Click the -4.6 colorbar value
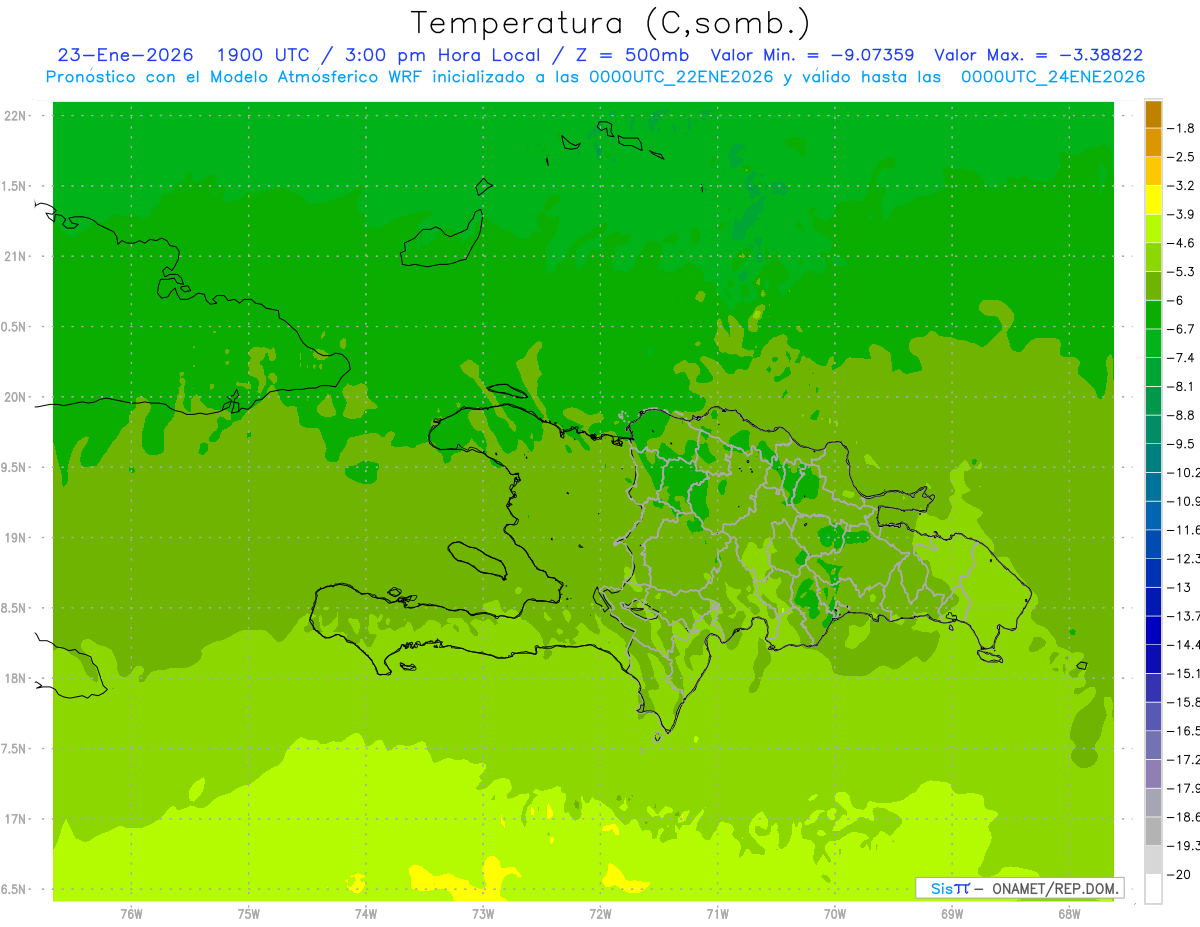 pos(1183,243)
